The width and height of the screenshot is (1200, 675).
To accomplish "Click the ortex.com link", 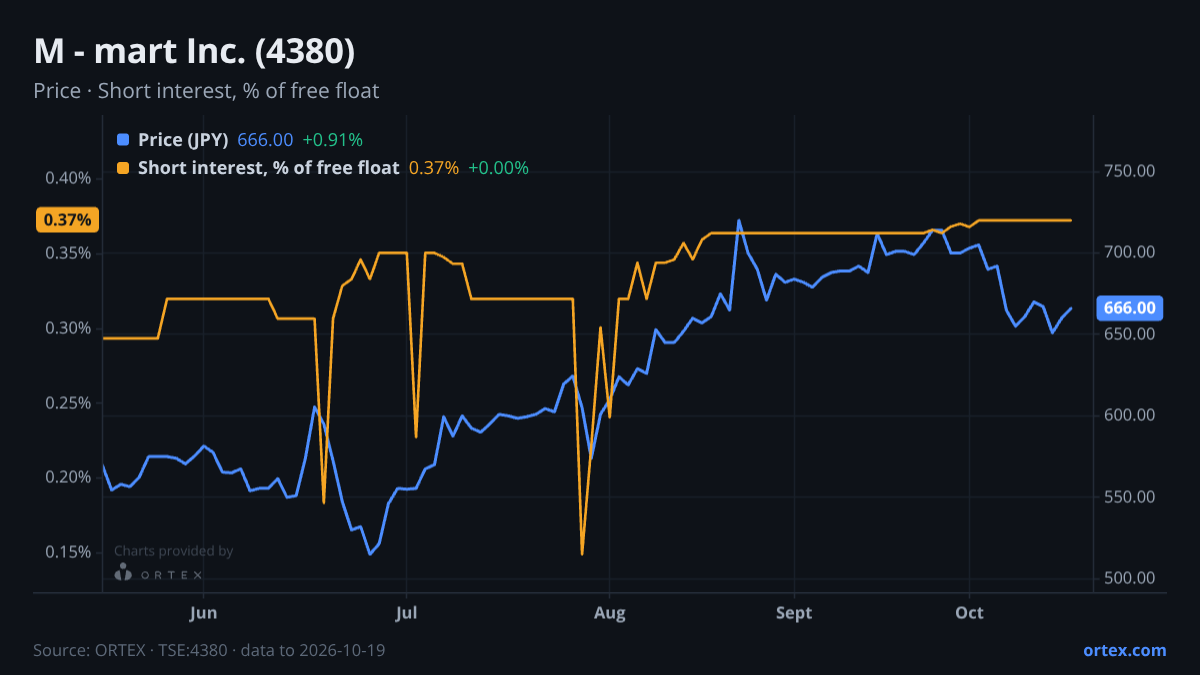I will (1124, 650).
